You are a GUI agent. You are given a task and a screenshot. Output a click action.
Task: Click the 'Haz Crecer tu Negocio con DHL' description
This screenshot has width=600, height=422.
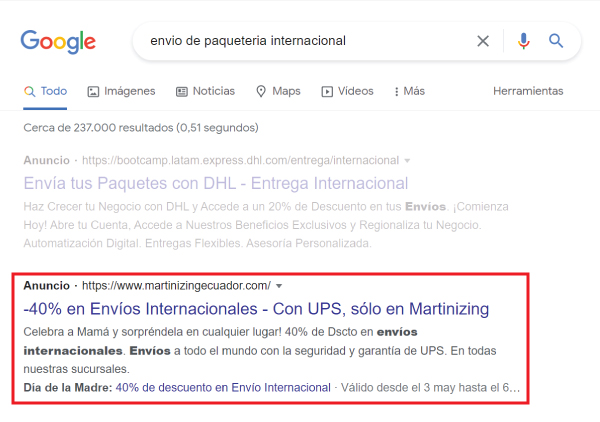point(266,225)
